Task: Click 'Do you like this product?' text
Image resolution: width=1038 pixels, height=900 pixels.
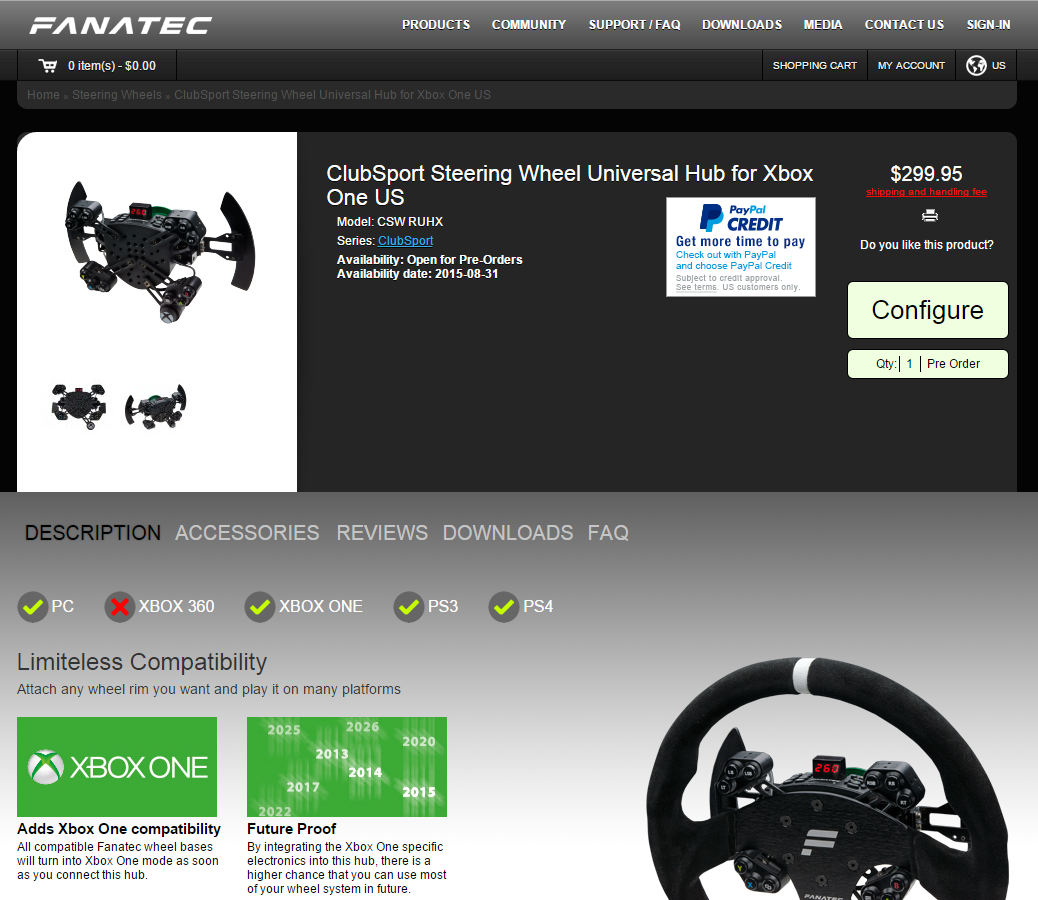Action: (x=926, y=245)
